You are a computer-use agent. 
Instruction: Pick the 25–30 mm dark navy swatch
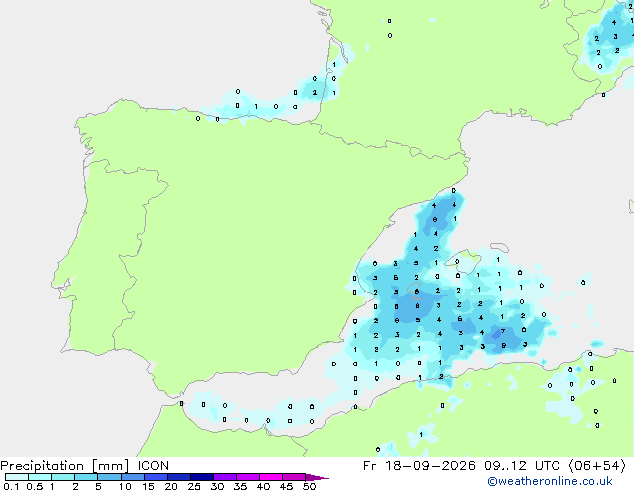[202, 477]
